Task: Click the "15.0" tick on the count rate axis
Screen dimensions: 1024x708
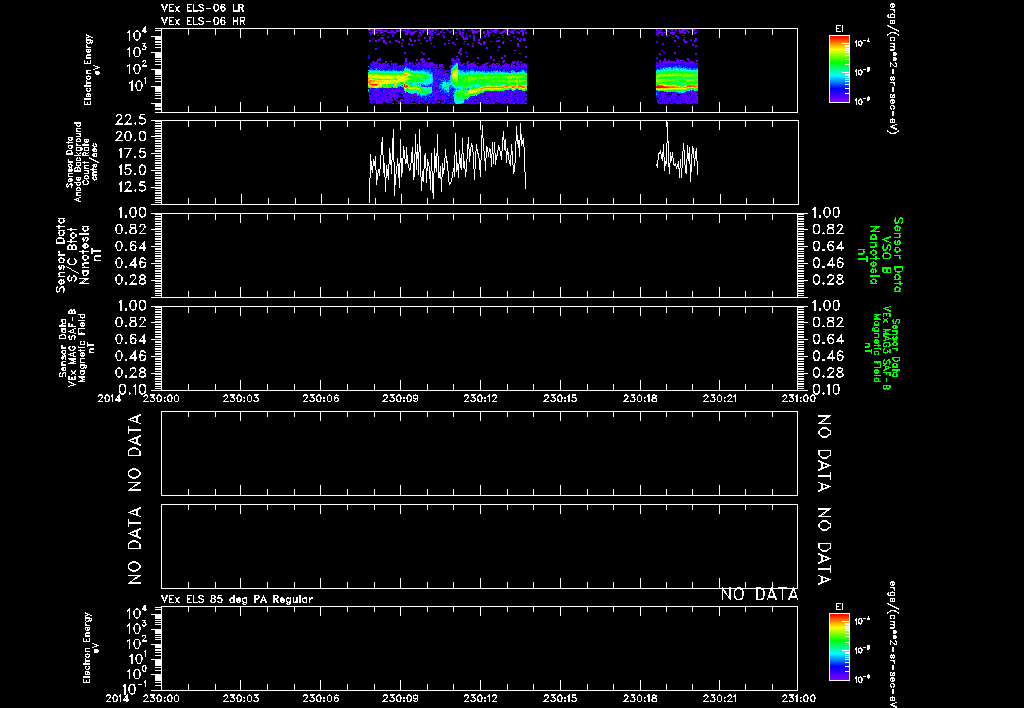Action: click(x=131, y=170)
